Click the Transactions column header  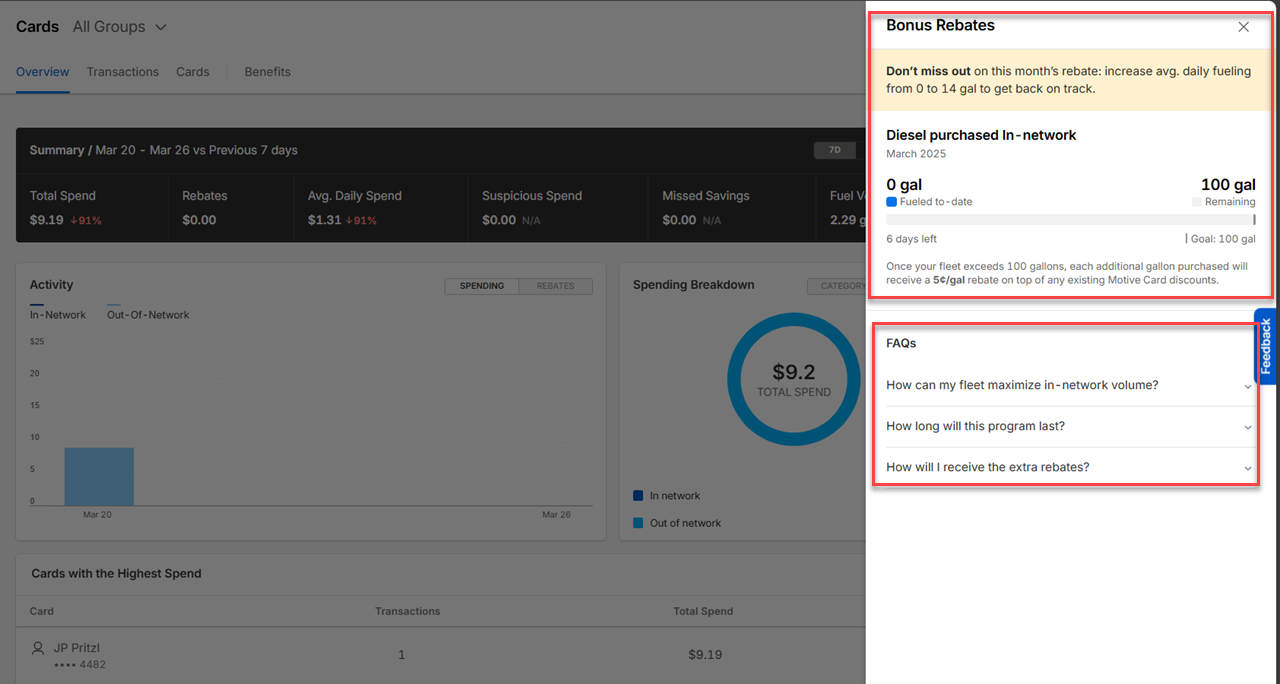[x=407, y=611]
